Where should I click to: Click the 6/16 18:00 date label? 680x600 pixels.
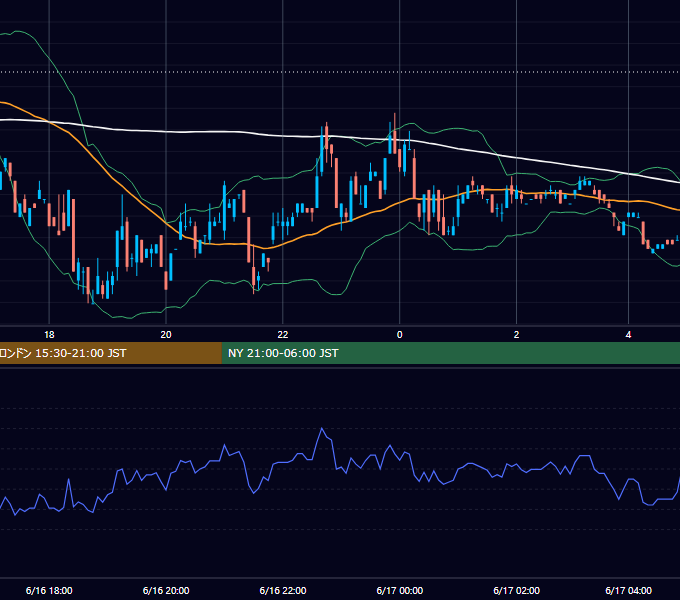click(x=49, y=590)
